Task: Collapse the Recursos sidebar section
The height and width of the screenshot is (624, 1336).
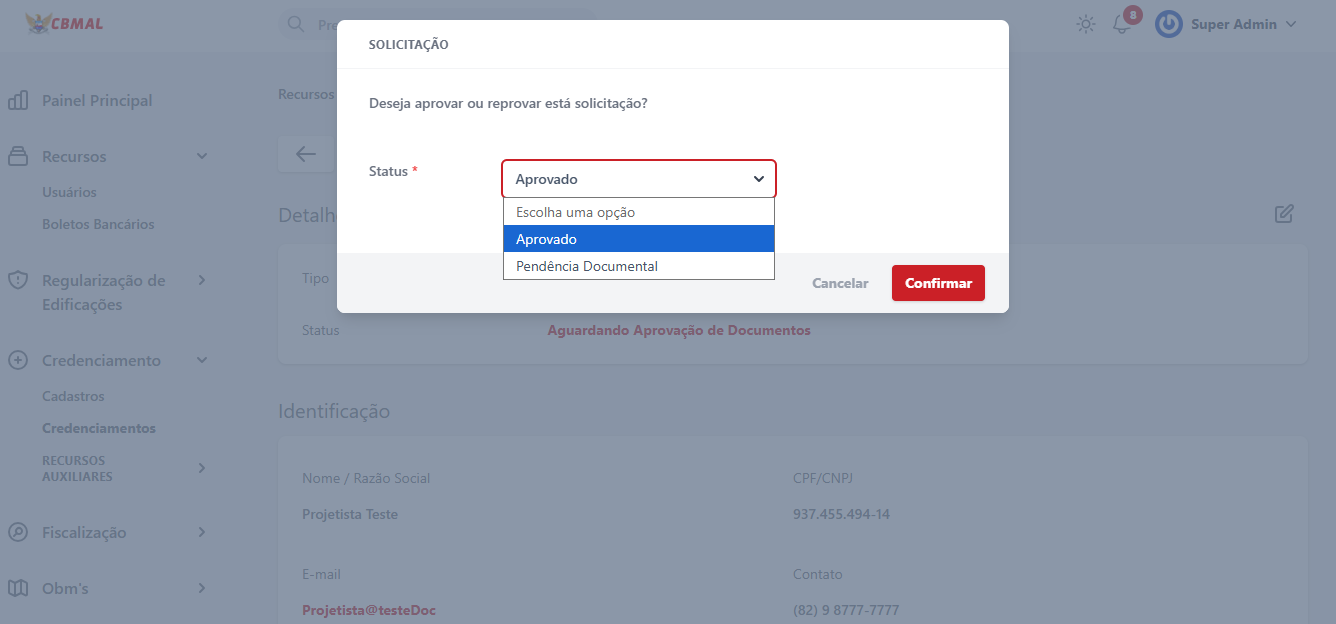Action: [201, 157]
